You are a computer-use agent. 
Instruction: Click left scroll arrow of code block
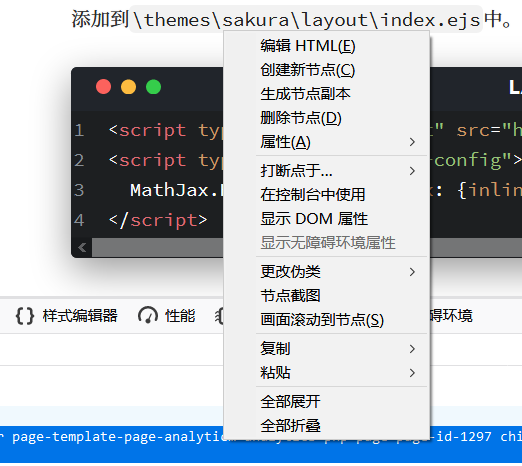pos(82,248)
